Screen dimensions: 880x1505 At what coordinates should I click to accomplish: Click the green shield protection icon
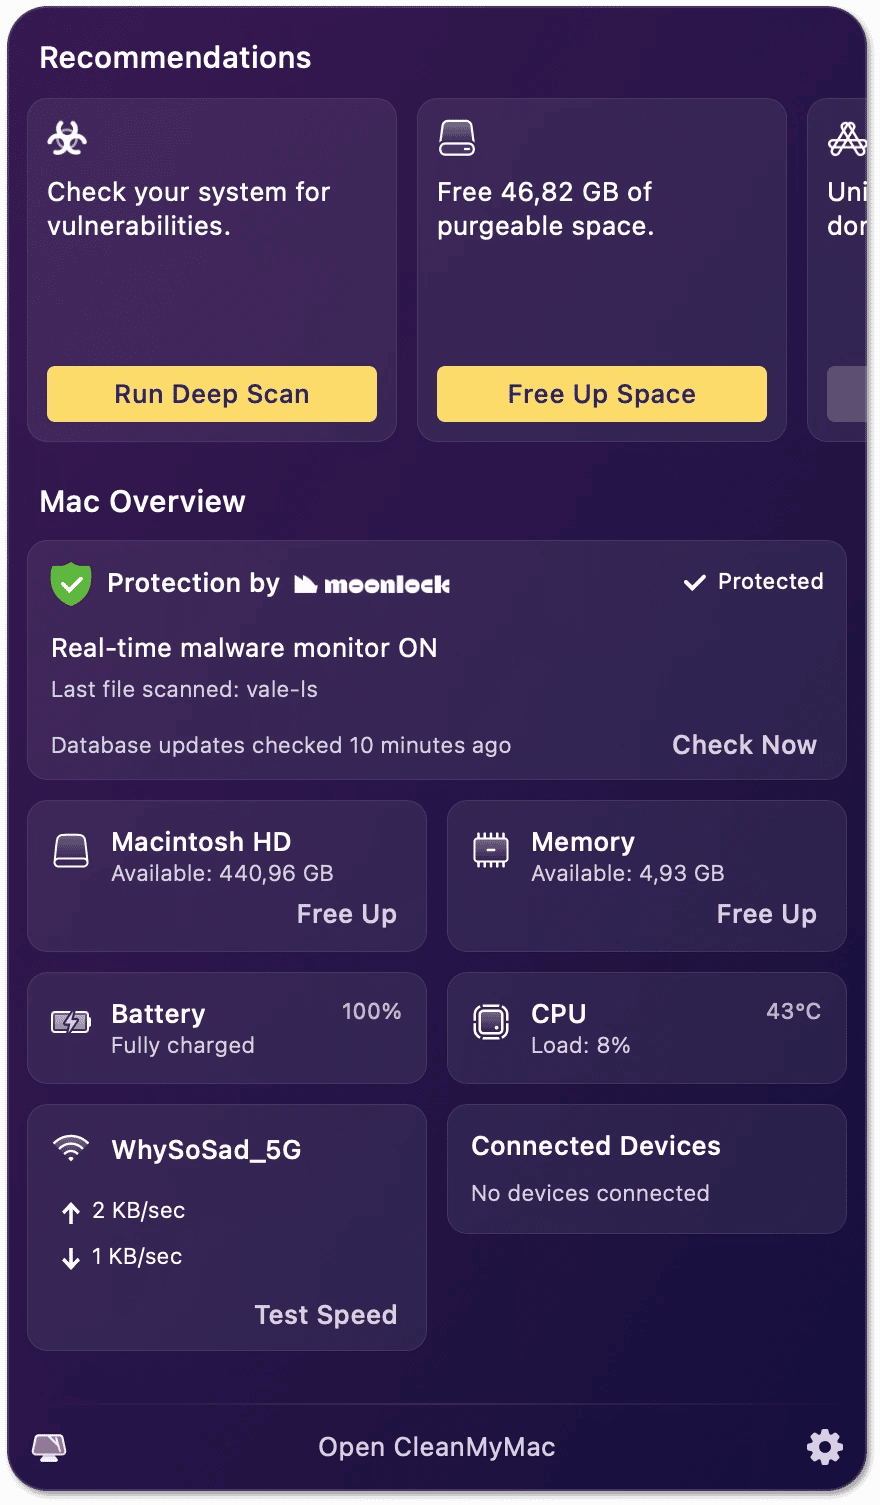[x=71, y=584]
